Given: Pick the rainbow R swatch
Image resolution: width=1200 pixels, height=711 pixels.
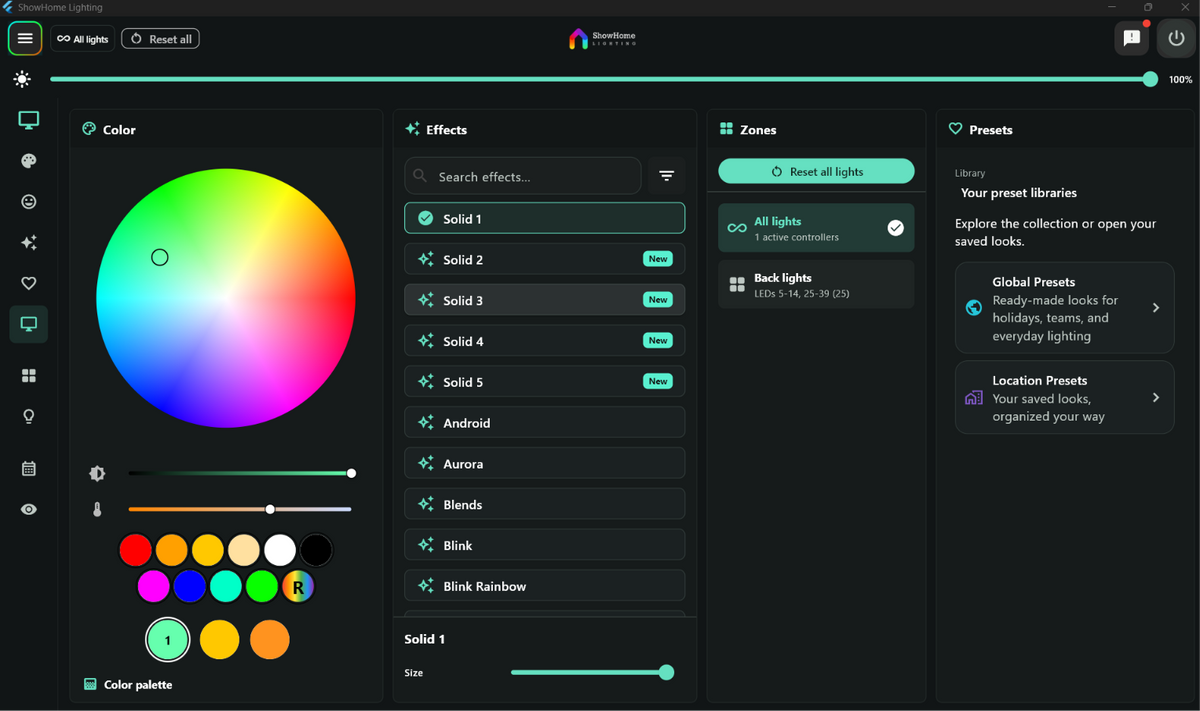Looking at the screenshot, I should (x=298, y=587).
